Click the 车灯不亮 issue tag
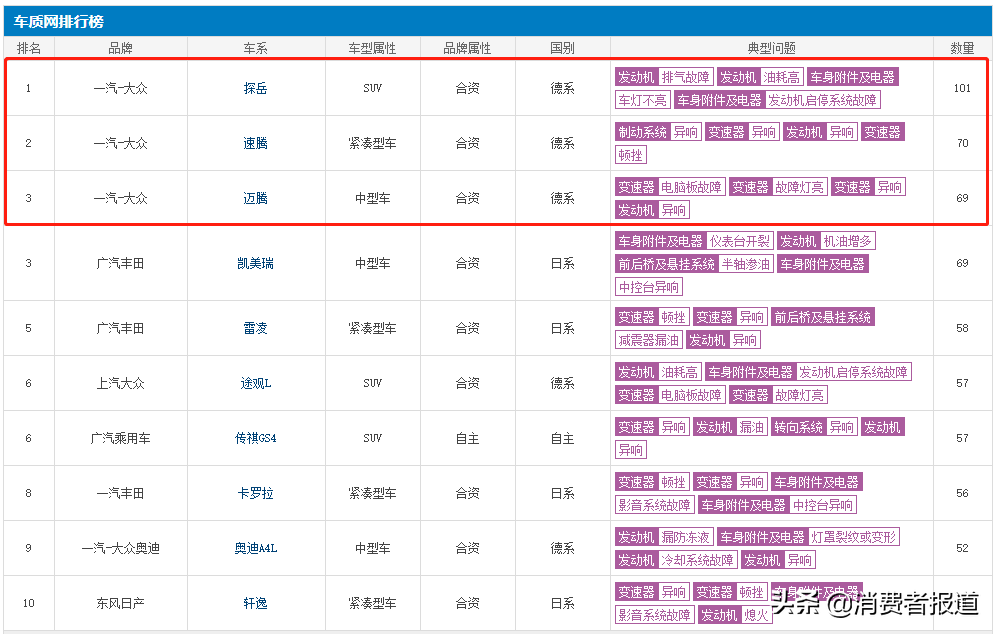 642,100
